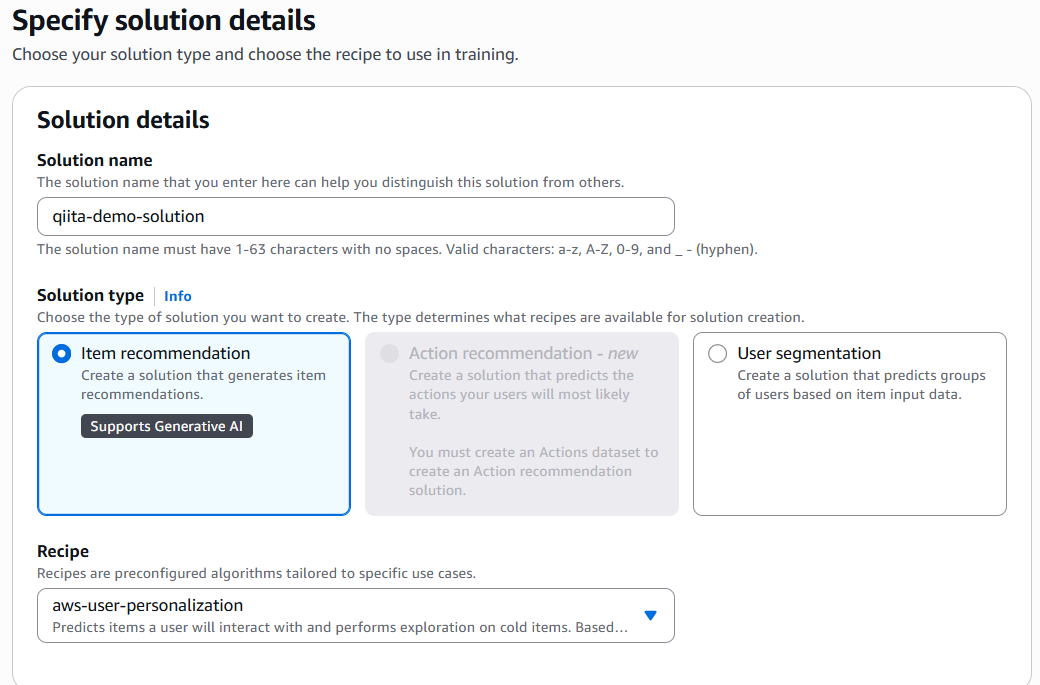1040x685 pixels.
Task: Open the Info link beside Solution type
Action: [178, 296]
